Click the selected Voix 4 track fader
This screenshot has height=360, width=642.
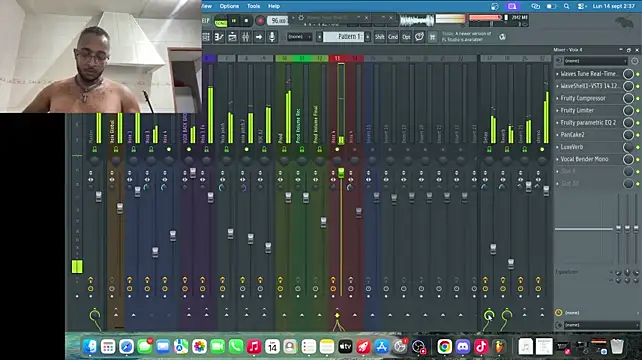[x=341, y=173]
